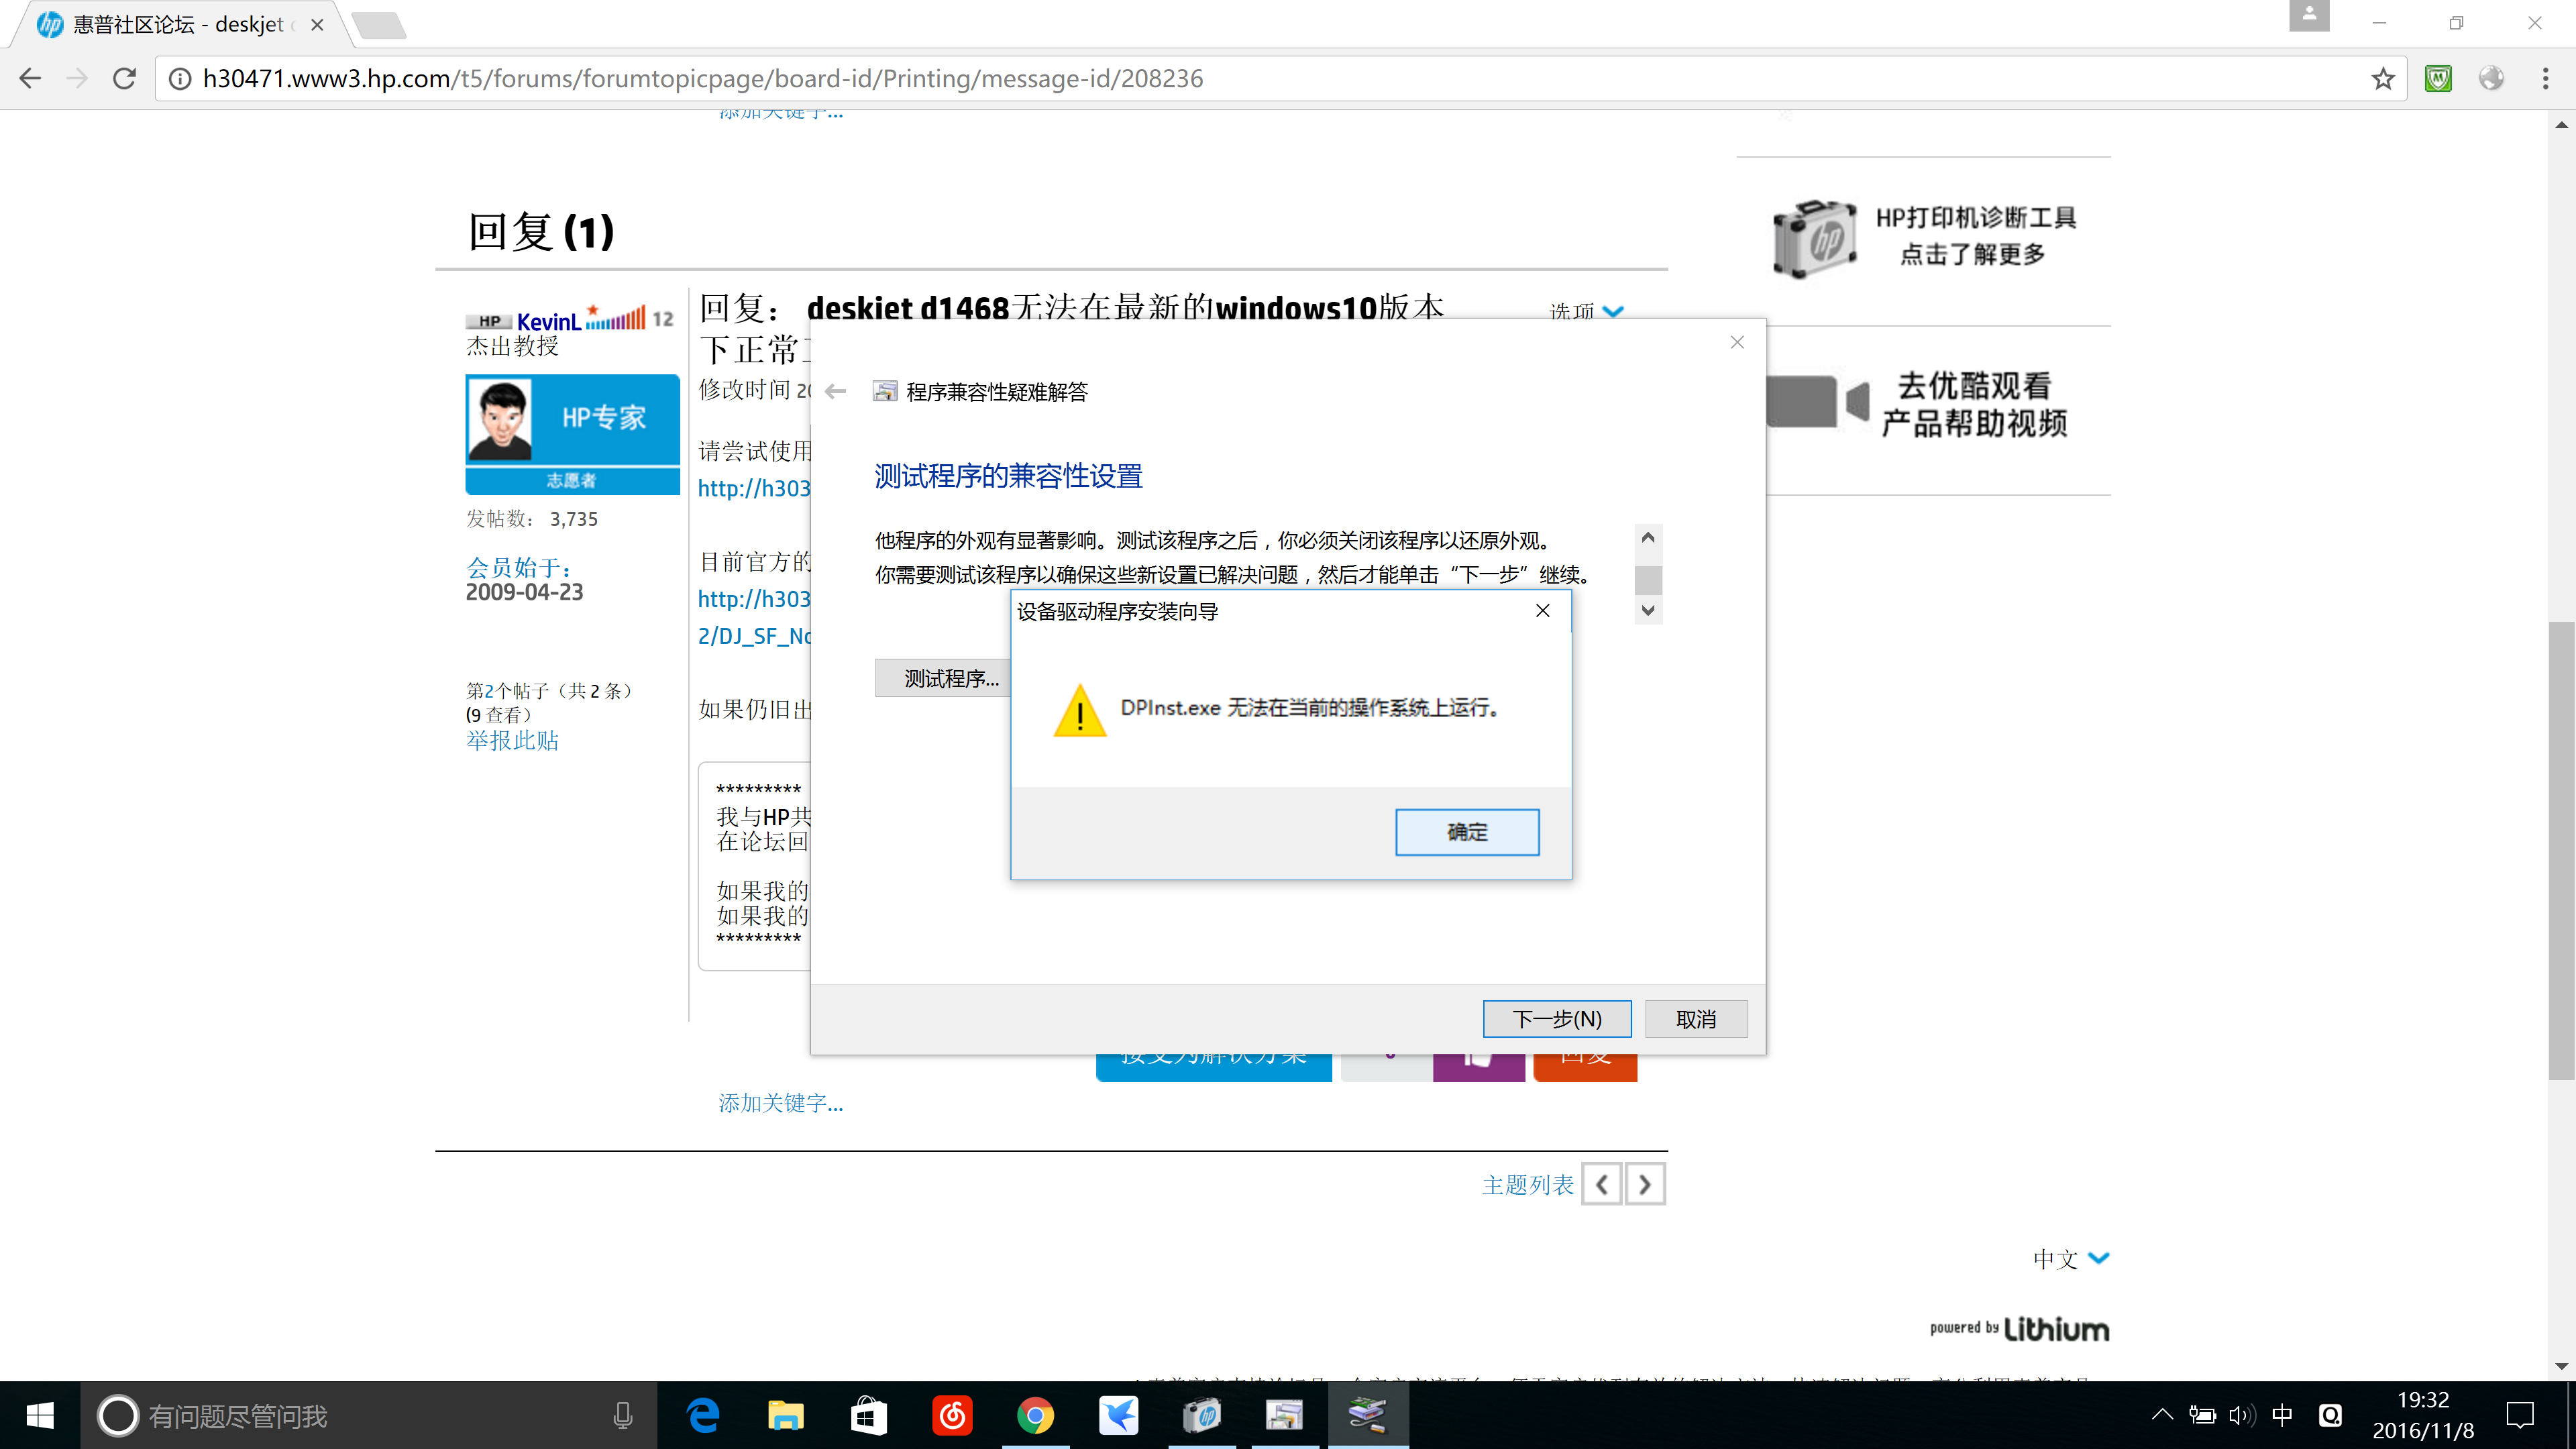Confirm the DPInst.exe warning with 确定
Image resolution: width=2576 pixels, height=1449 pixels.
[1467, 832]
